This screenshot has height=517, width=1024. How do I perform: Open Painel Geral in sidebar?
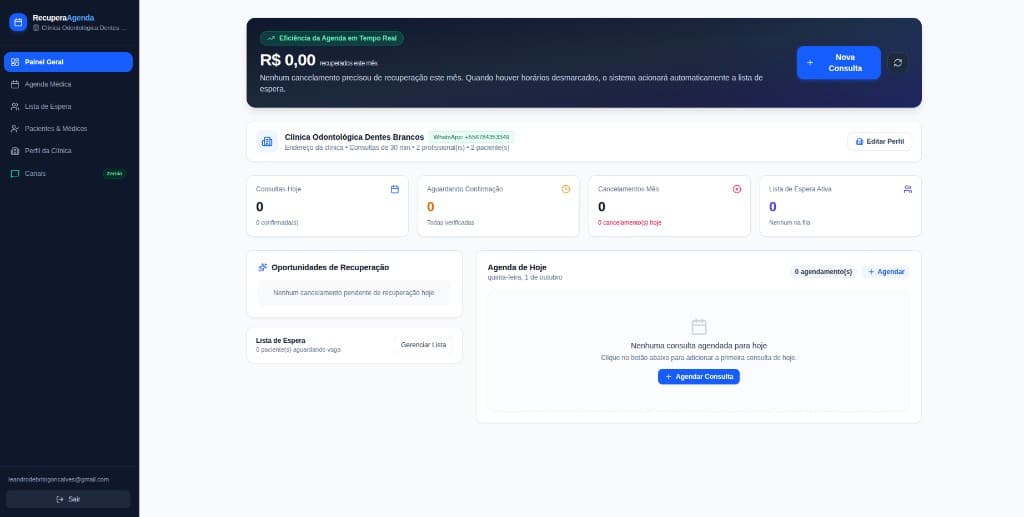tap(69, 62)
